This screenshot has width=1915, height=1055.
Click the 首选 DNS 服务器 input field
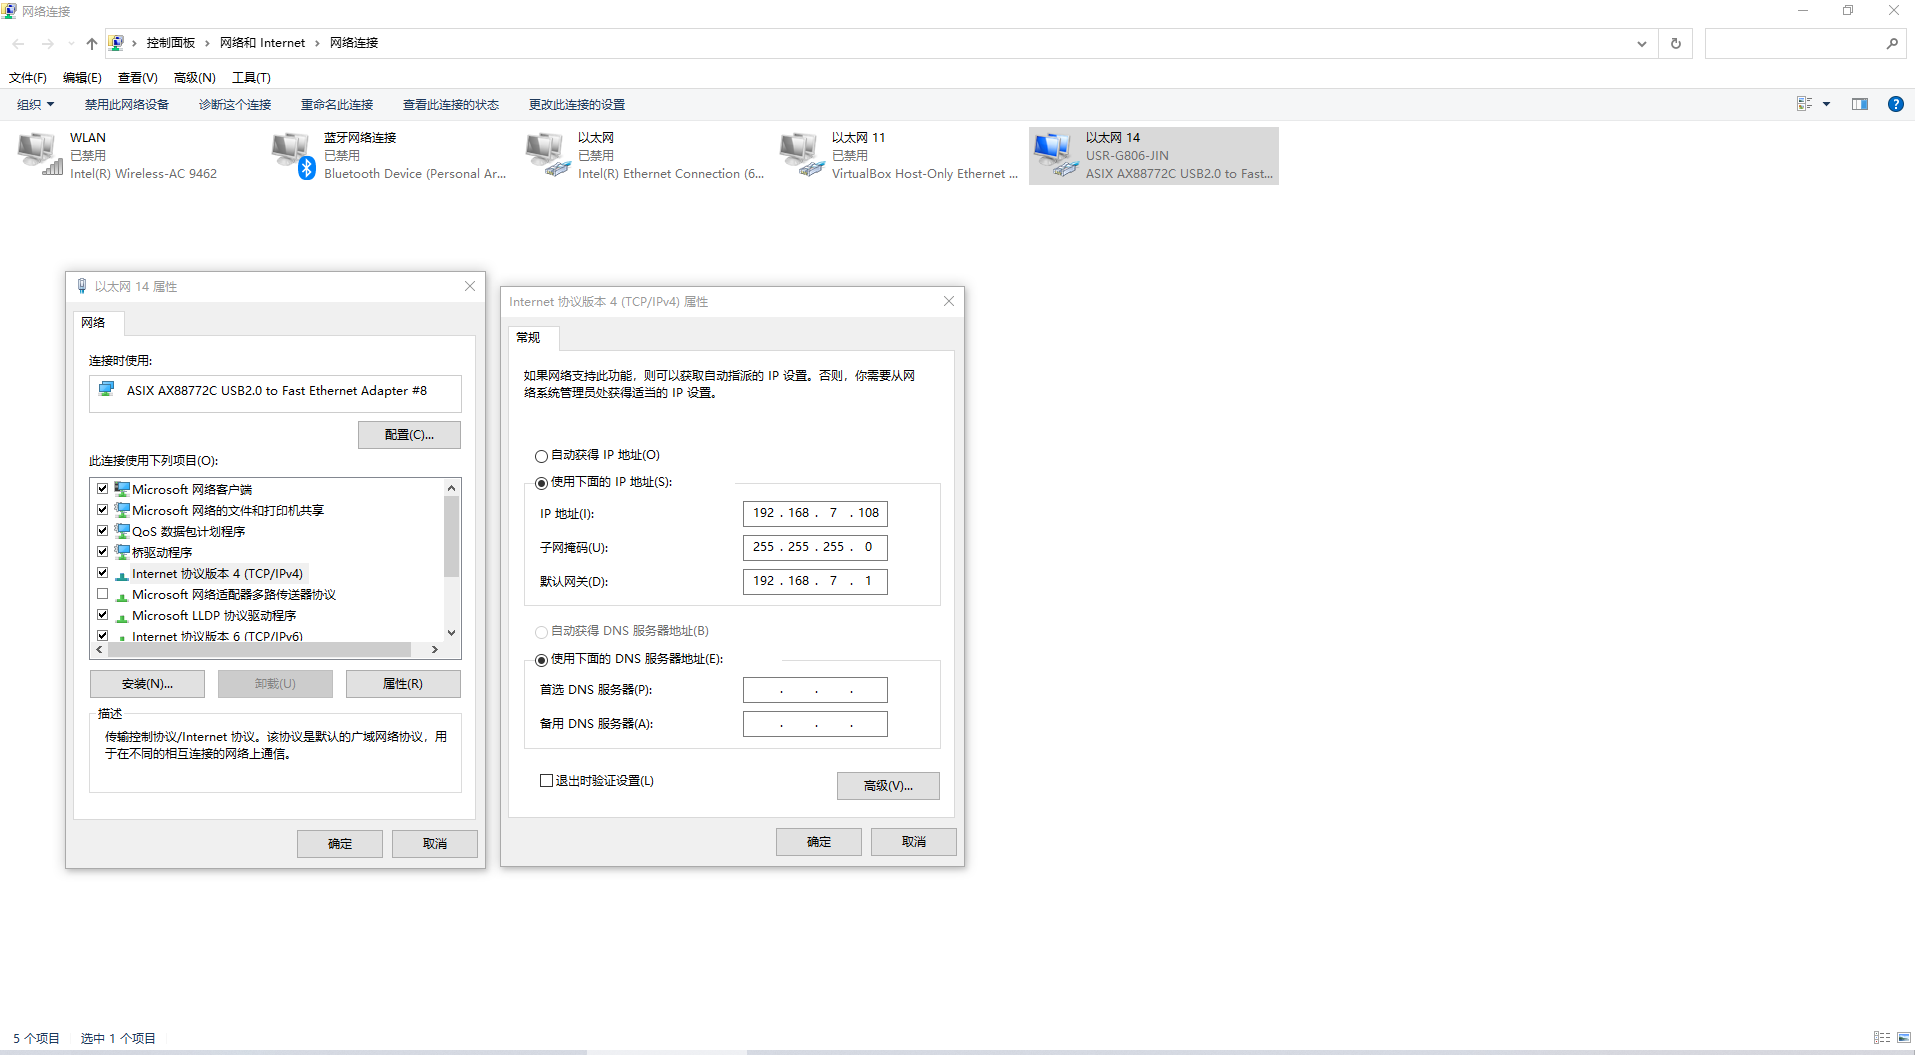coord(815,690)
